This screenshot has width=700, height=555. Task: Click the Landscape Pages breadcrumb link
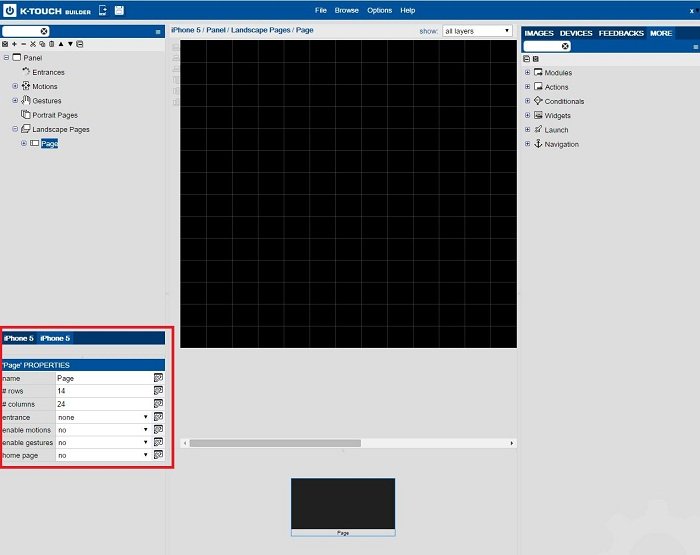tap(261, 30)
